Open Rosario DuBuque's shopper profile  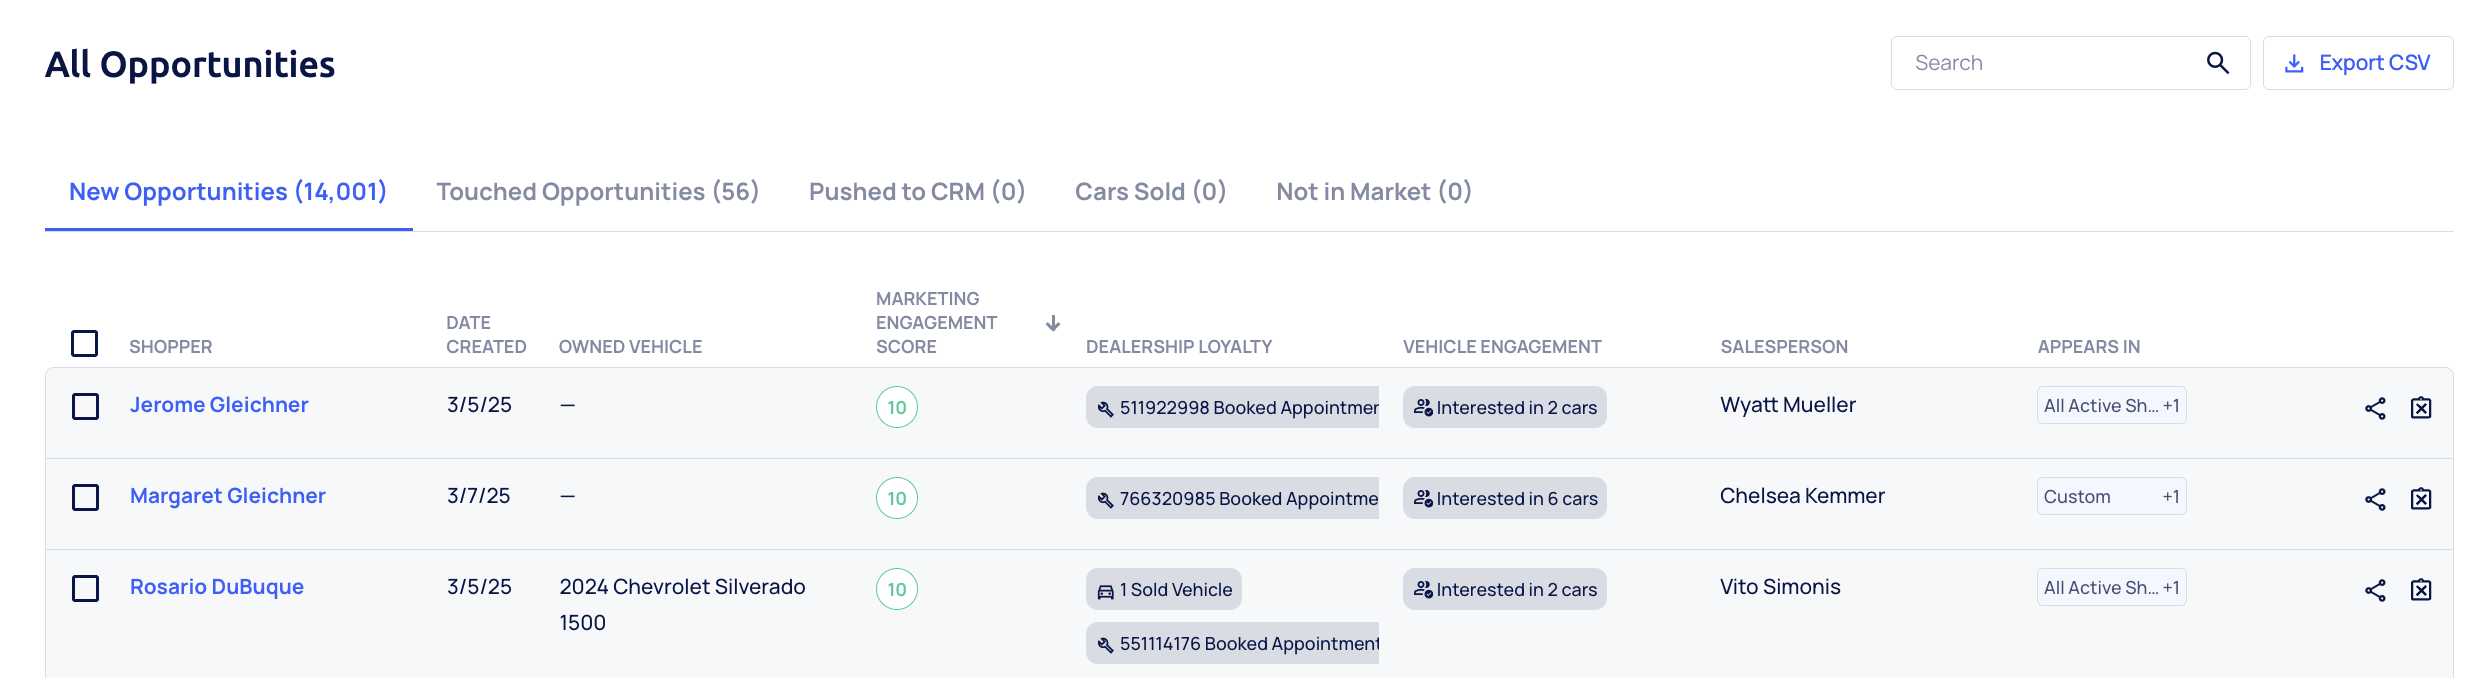pyautogui.click(x=217, y=587)
